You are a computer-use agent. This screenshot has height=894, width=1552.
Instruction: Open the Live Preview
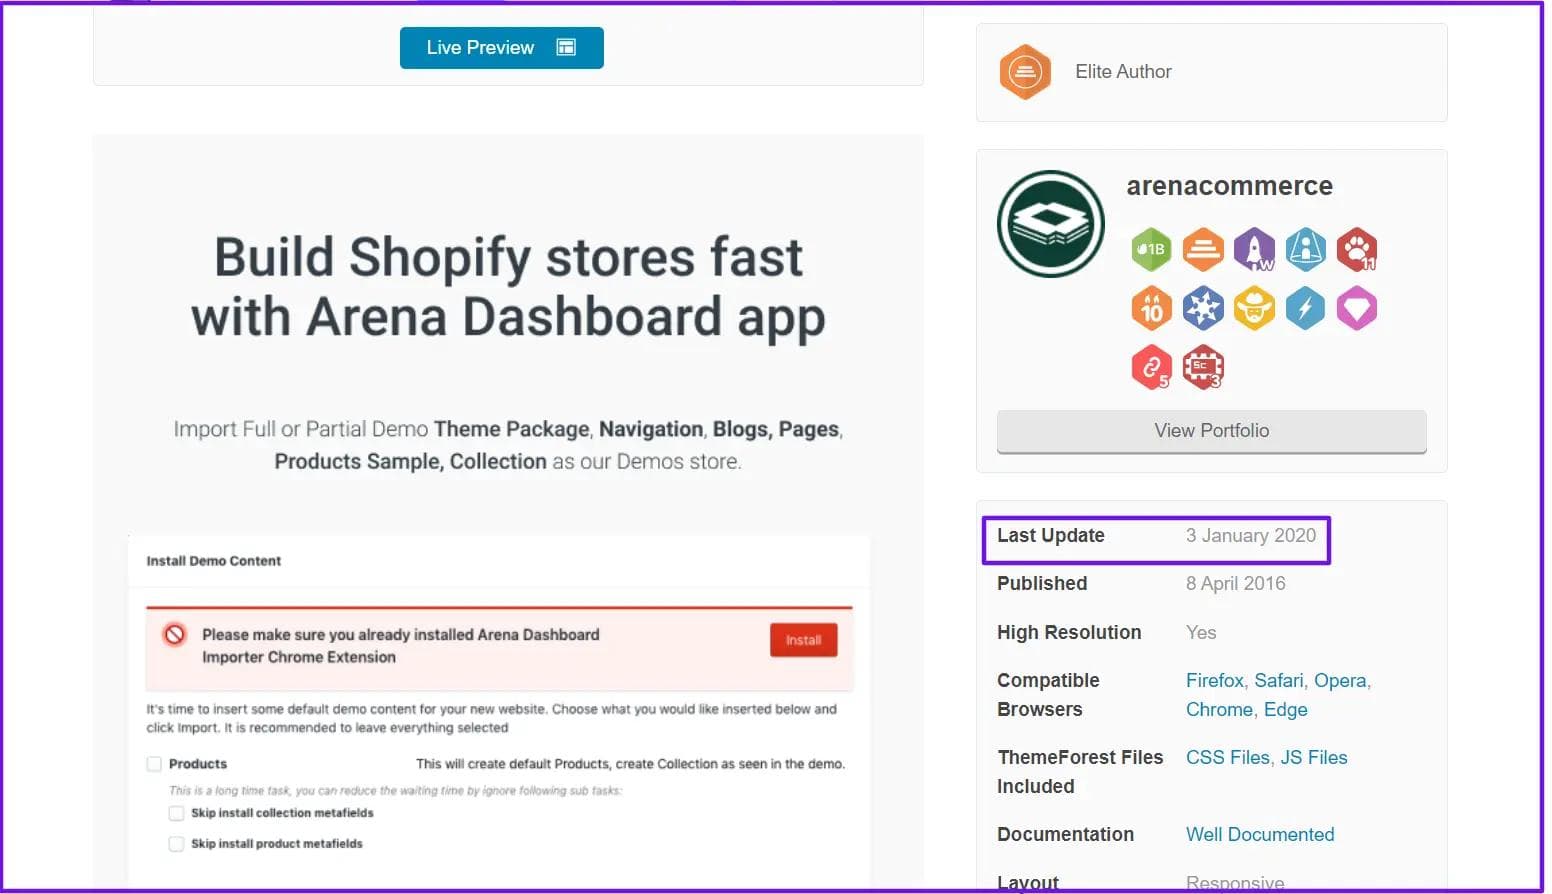tap(501, 48)
